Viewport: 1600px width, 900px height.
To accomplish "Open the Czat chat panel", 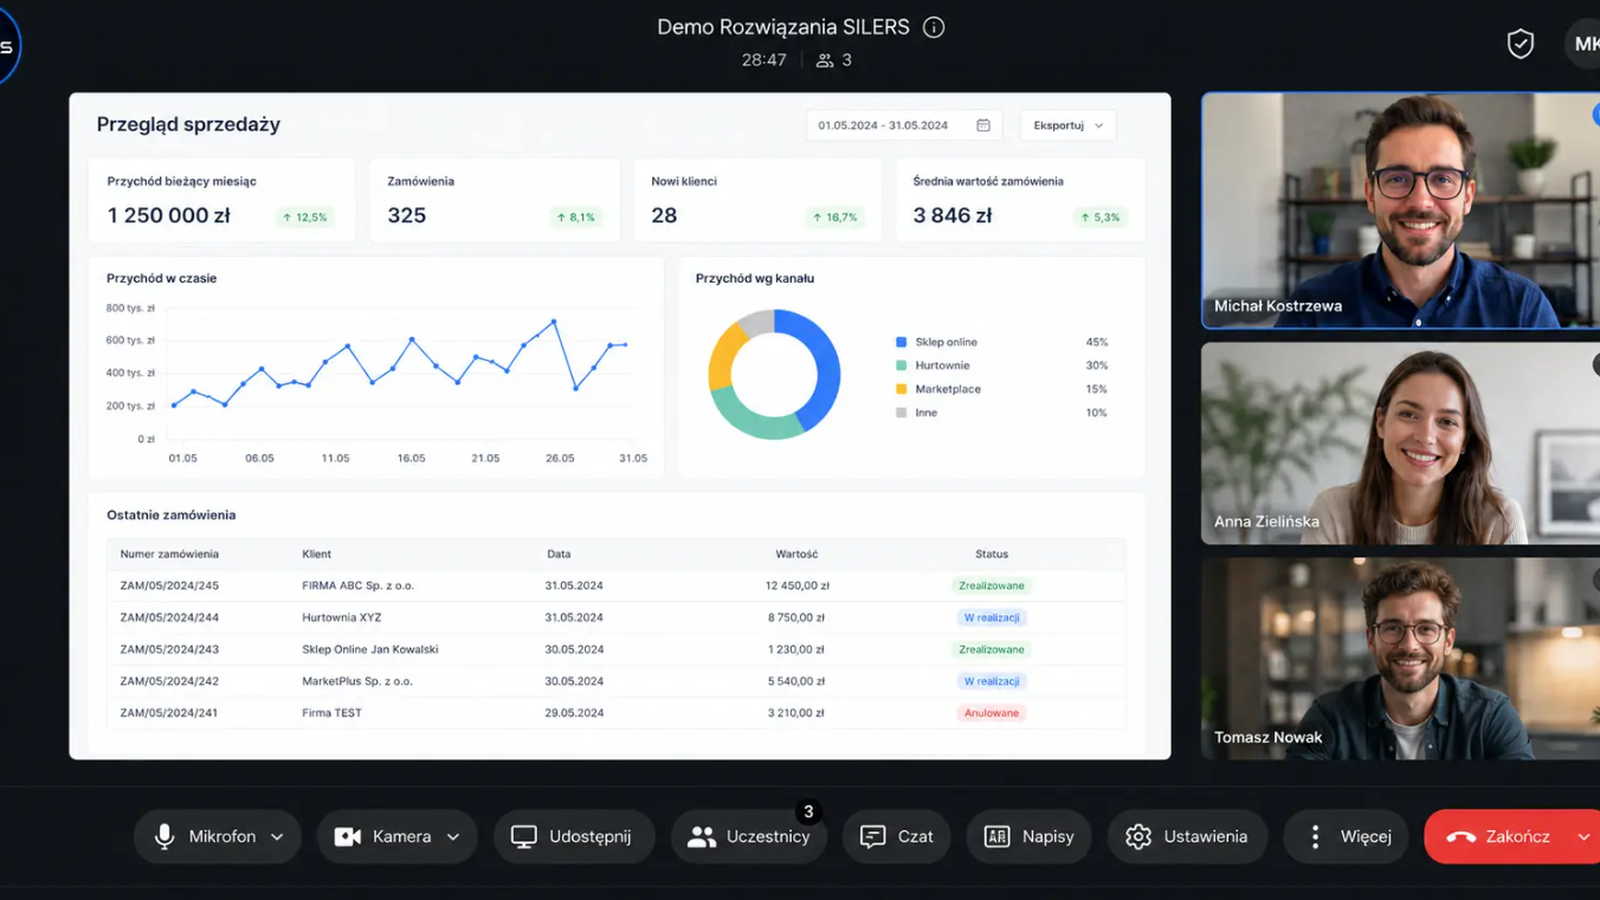I will [897, 836].
